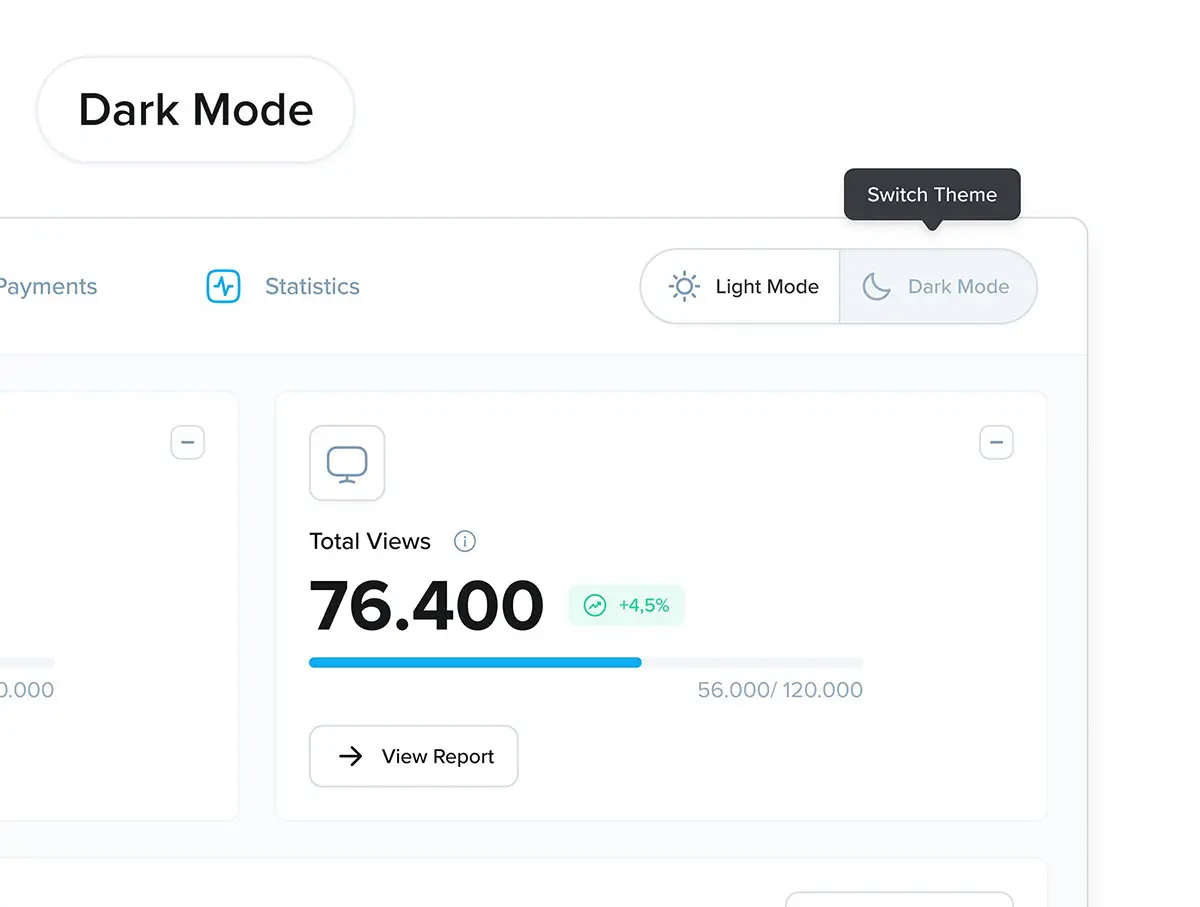Screen dimensions: 1200x907
Task: Toggle the Dark Mode text option
Action: 958,287
